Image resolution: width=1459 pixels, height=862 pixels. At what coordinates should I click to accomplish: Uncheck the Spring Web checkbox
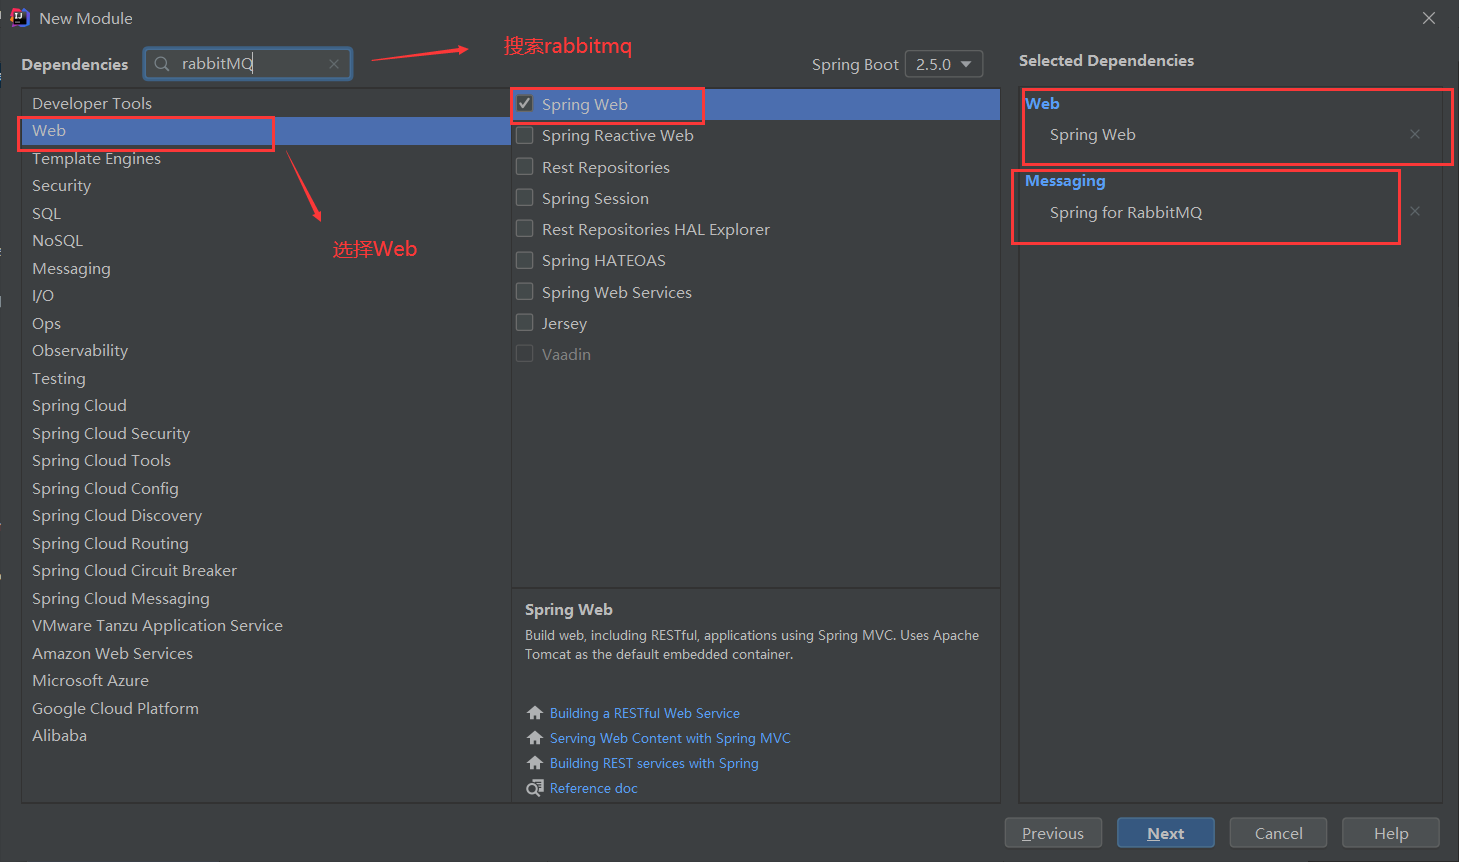(524, 103)
